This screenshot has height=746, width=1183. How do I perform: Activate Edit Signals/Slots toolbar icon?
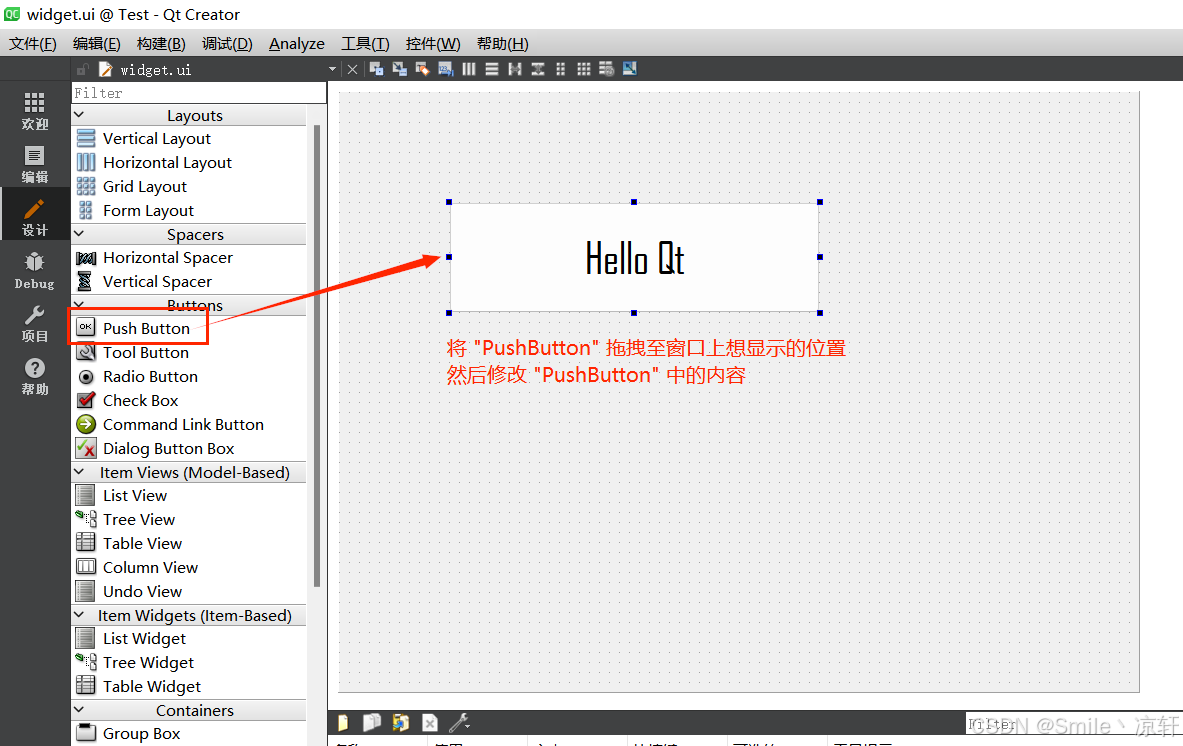tap(399, 69)
